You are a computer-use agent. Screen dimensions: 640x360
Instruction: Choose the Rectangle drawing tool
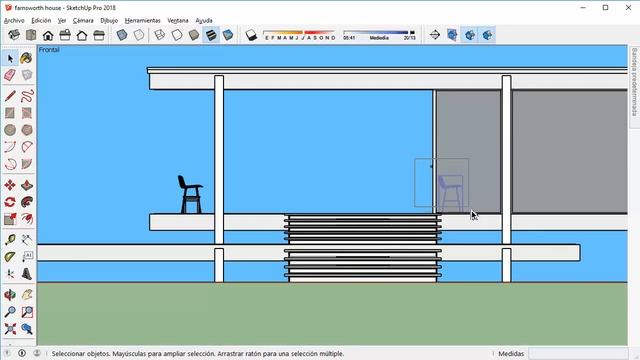coord(10,113)
